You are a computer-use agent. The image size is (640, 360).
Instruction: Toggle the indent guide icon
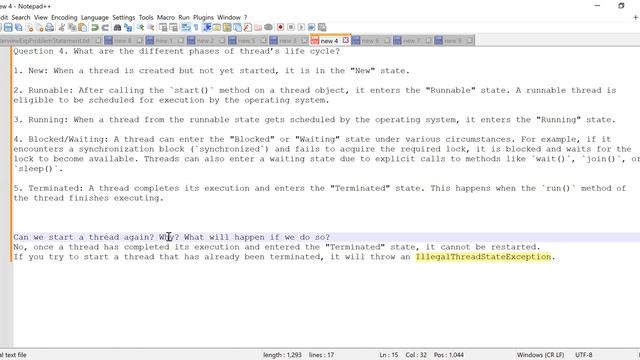(x=207, y=27)
